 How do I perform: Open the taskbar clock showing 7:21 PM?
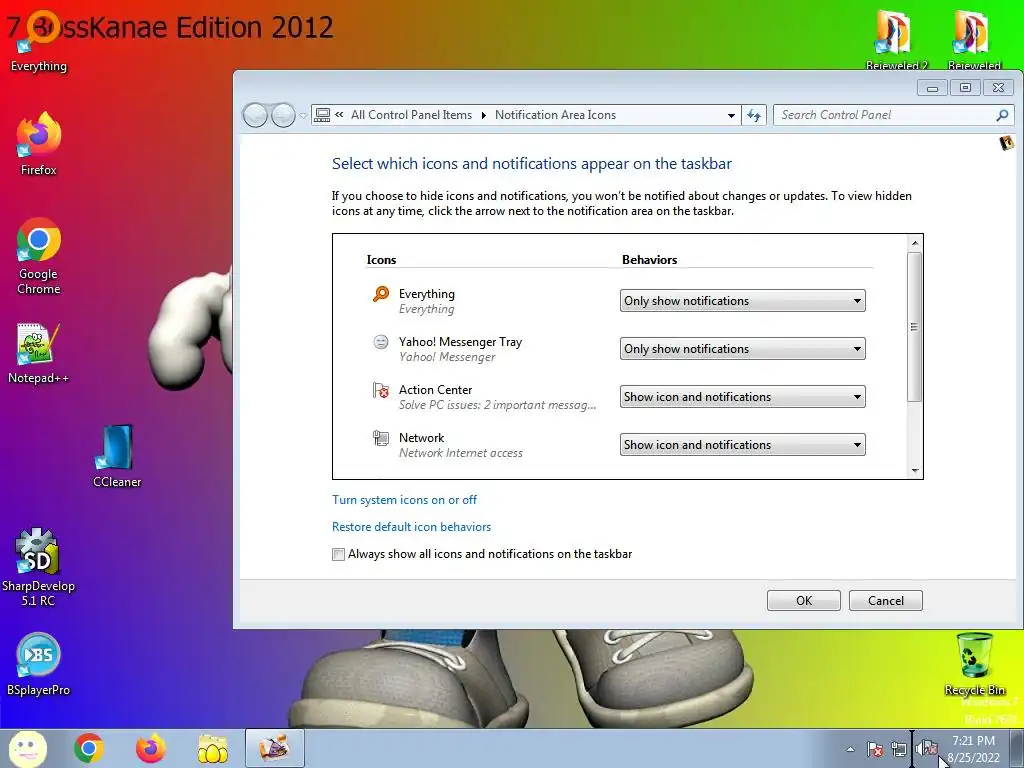(x=973, y=749)
